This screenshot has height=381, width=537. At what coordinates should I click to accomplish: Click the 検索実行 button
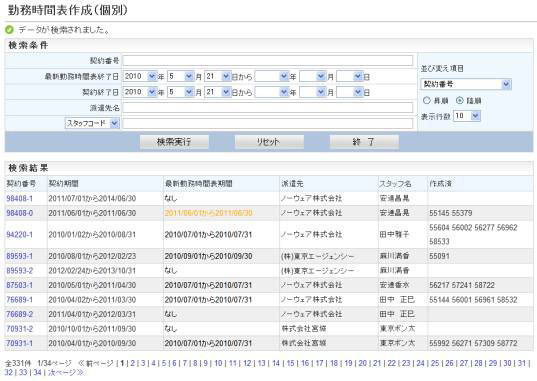click(x=174, y=142)
